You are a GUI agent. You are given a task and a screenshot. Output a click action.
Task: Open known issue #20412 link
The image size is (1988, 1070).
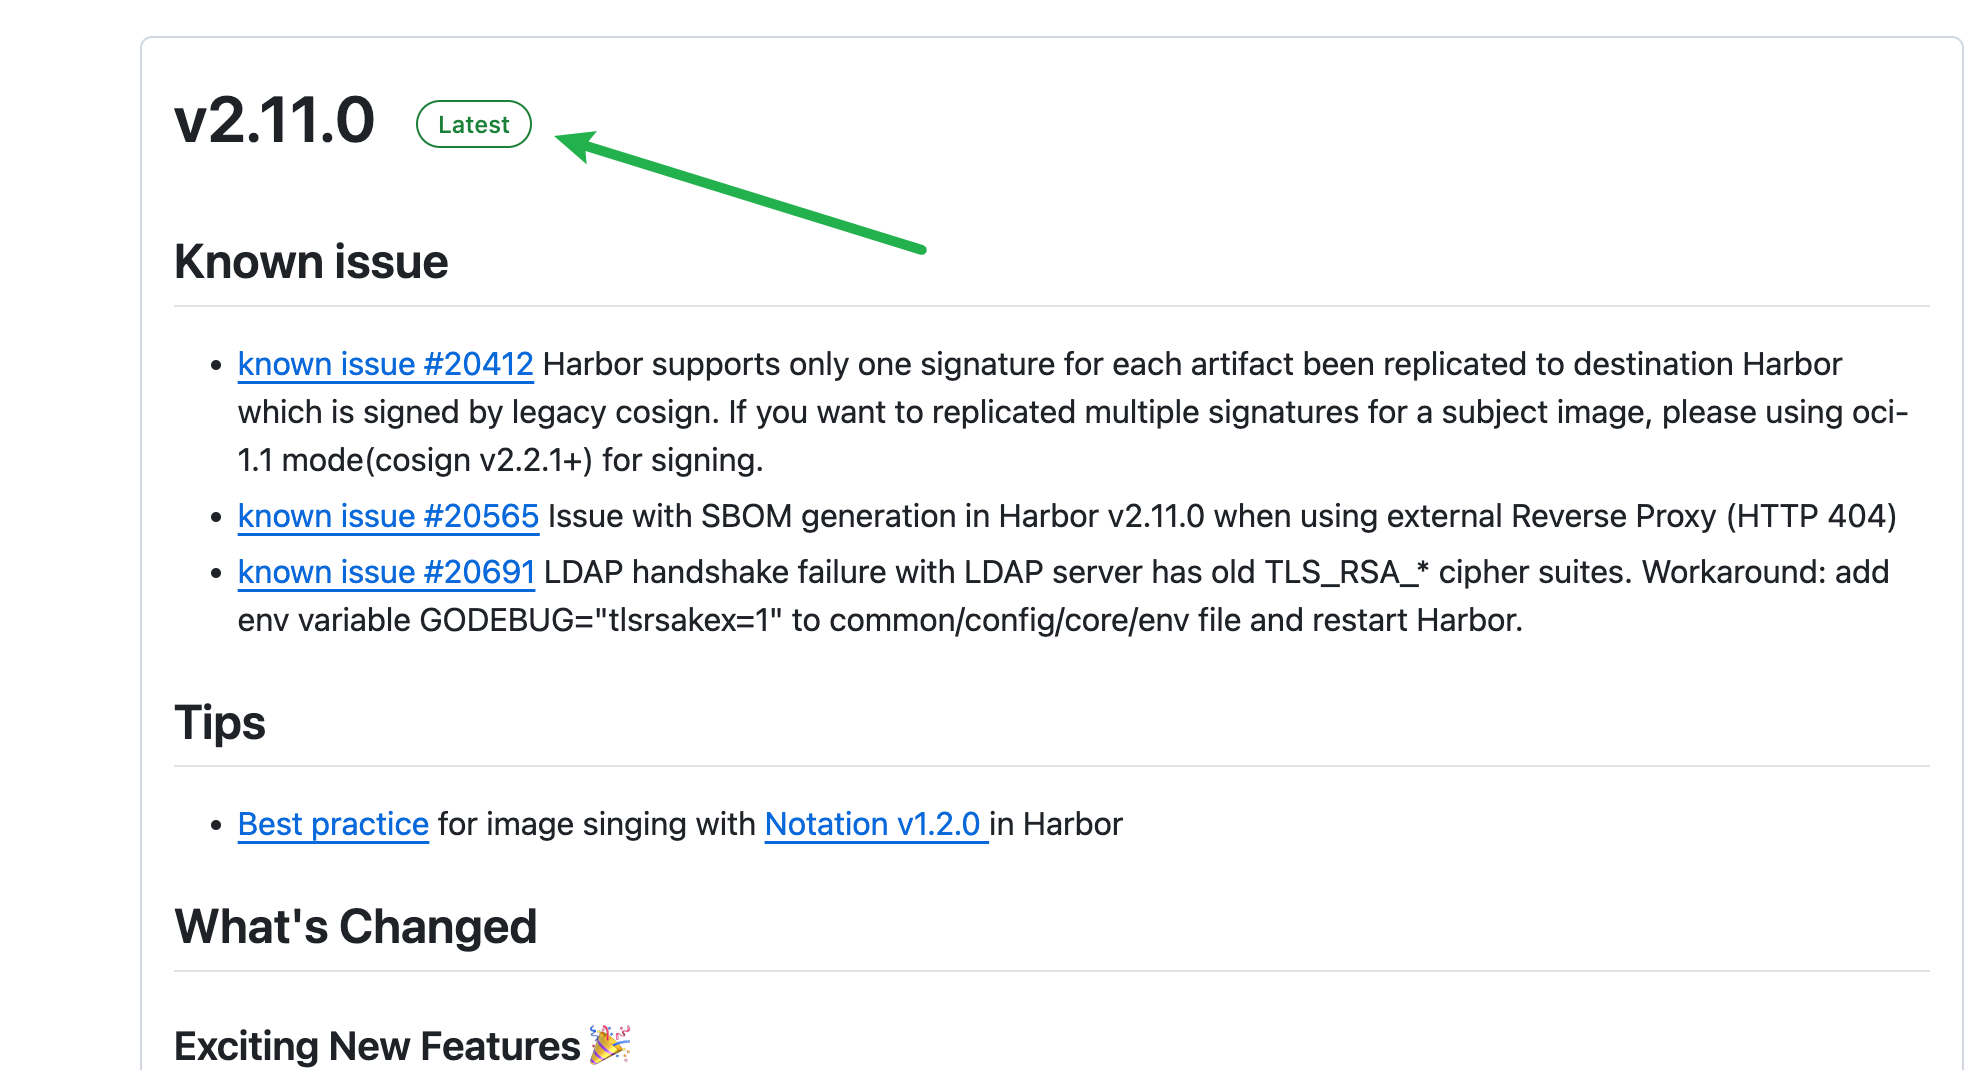pos(385,364)
